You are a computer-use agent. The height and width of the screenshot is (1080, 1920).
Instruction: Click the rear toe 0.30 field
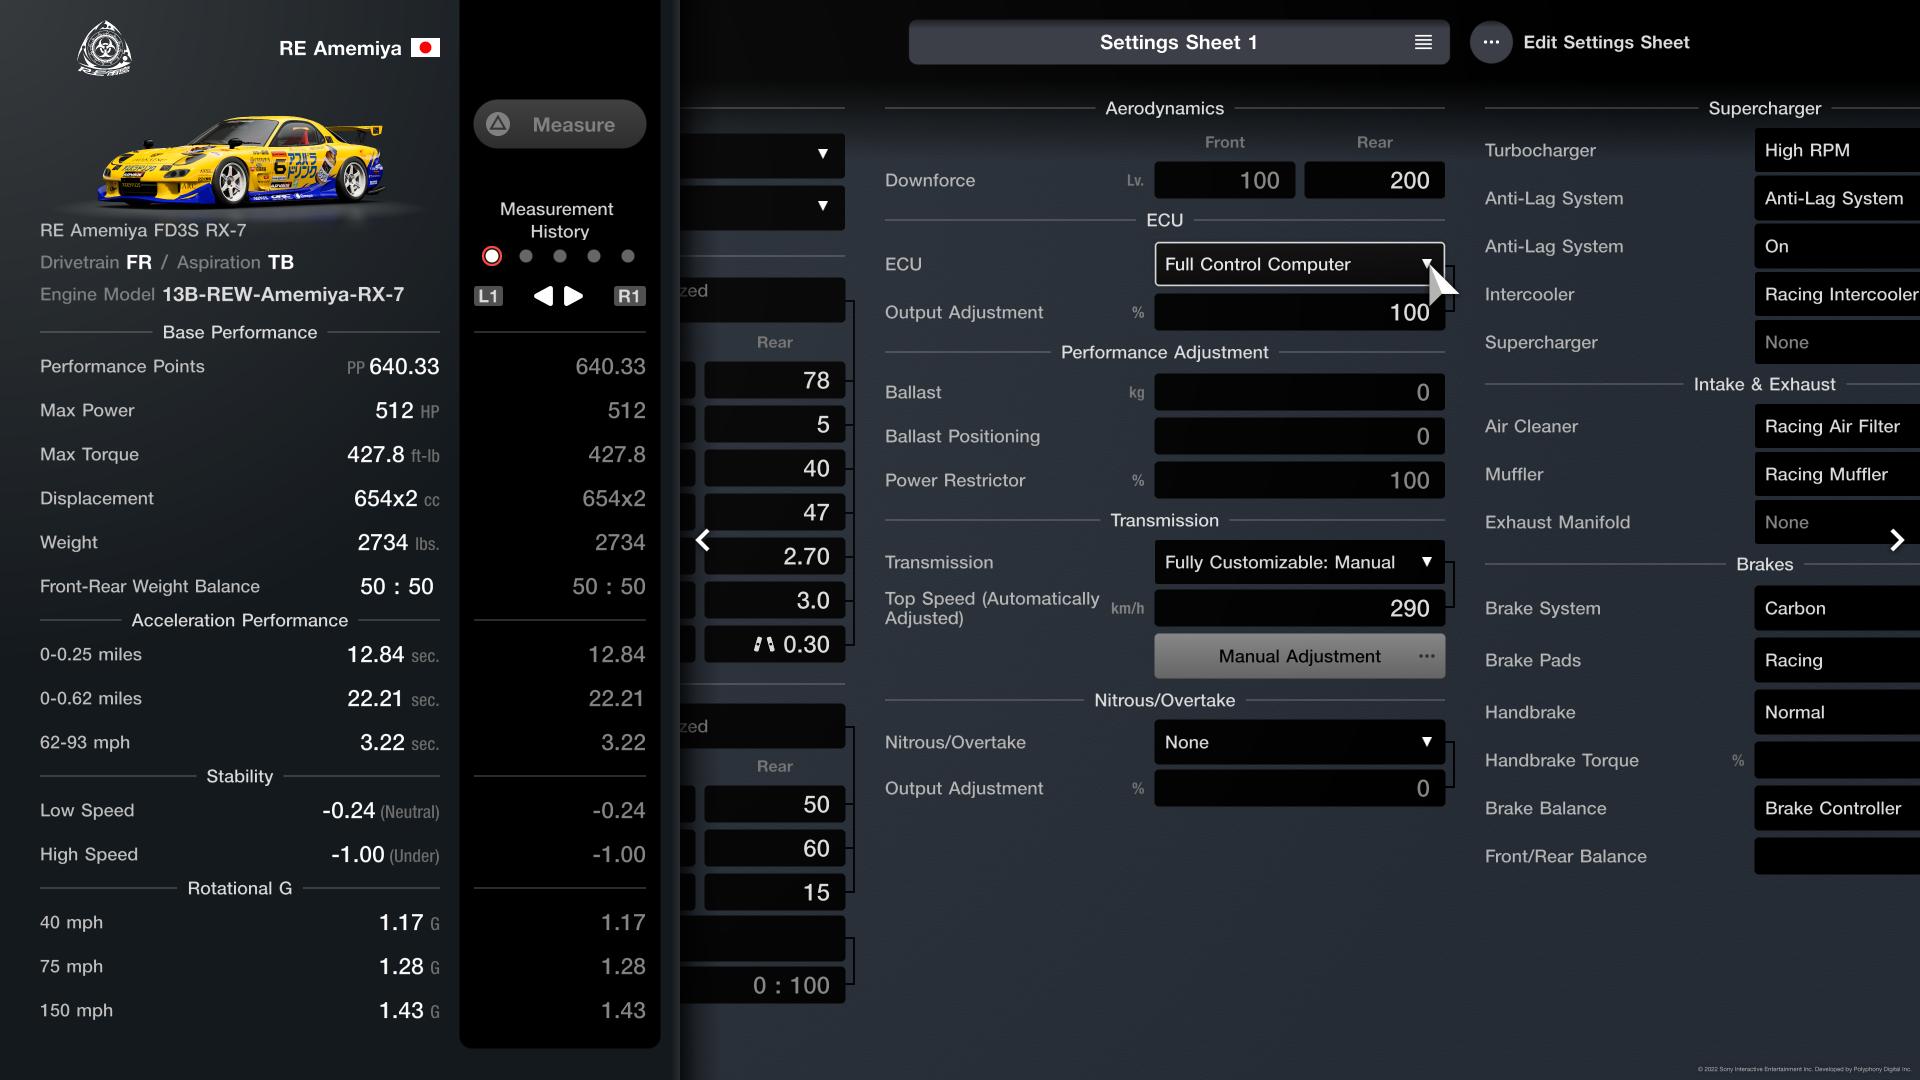click(x=774, y=644)
